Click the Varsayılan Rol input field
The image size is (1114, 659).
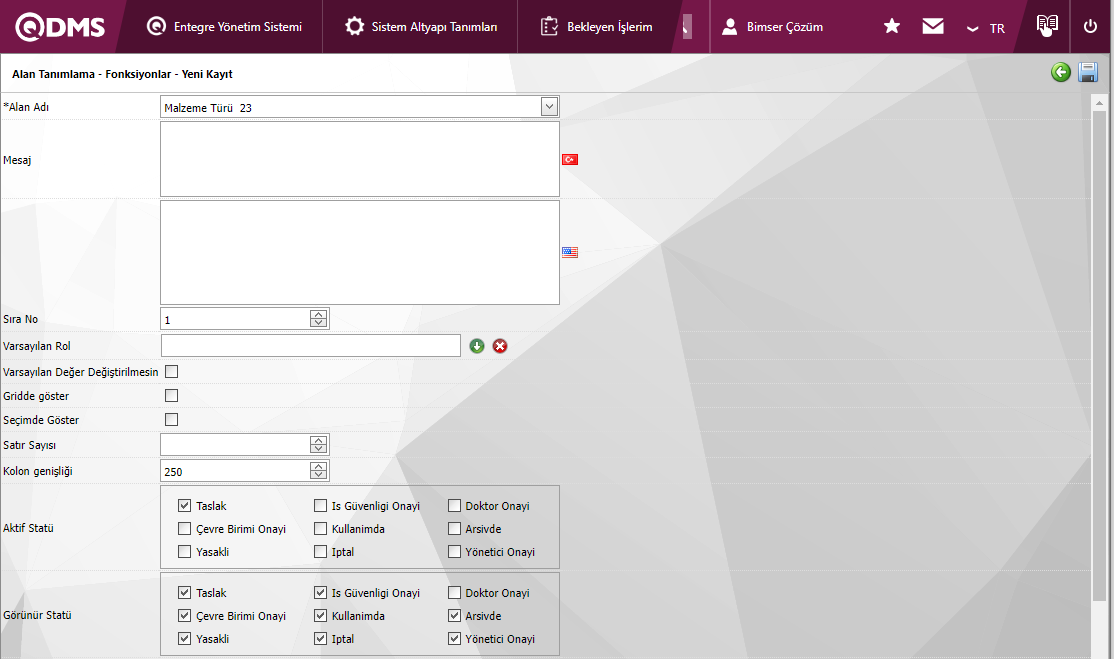point(310,346)
